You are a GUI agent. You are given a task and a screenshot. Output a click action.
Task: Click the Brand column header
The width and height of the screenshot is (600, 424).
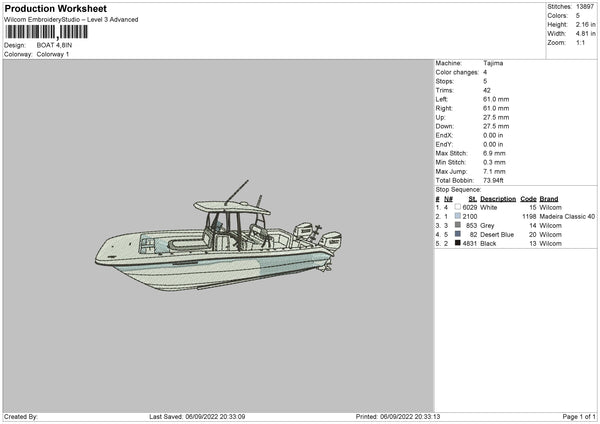pos(549,199)
